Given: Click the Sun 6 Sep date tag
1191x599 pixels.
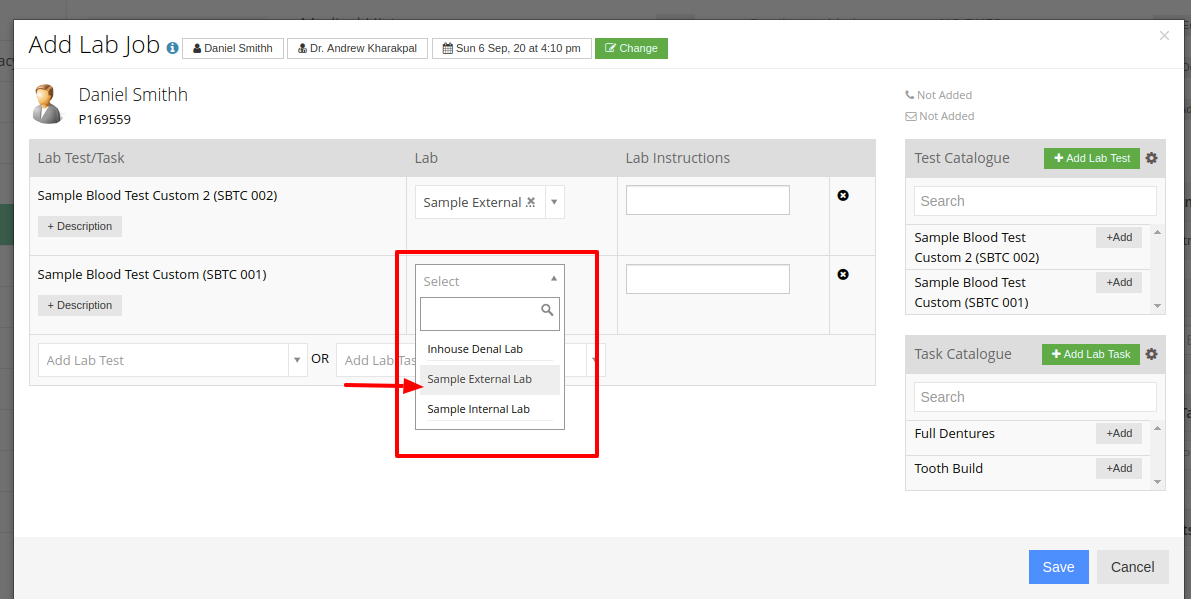Looking at the screenshot, I should point(511,48).
